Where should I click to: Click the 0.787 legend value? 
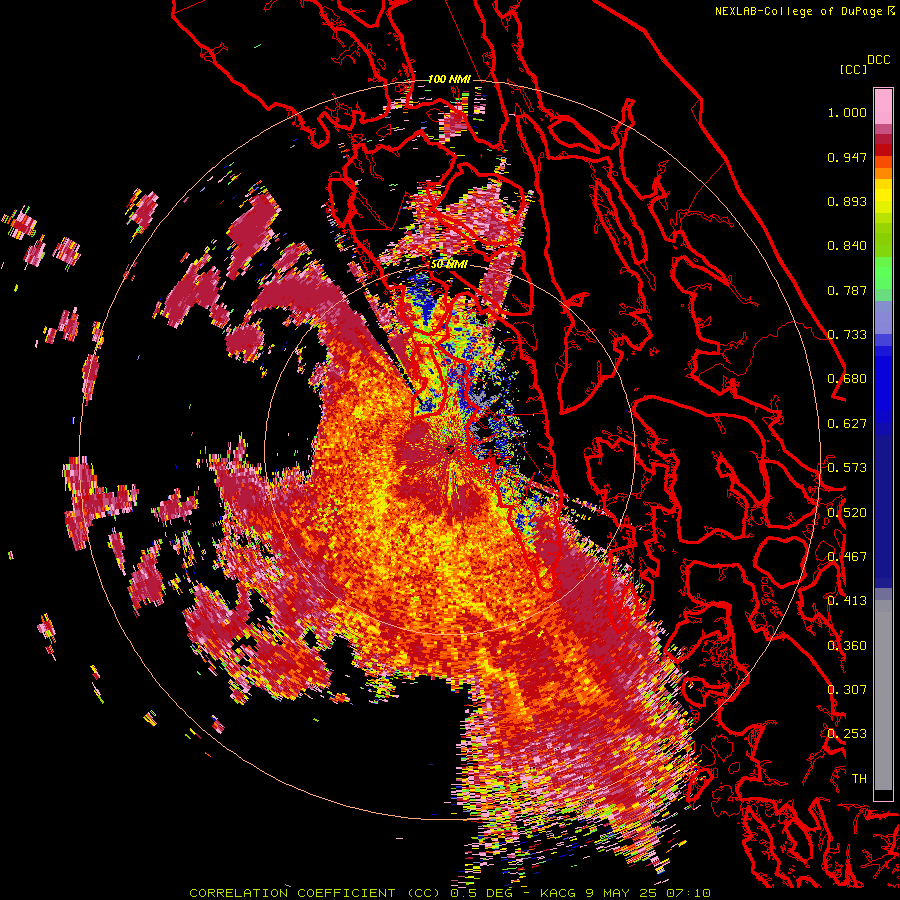[x=847, y=290]
